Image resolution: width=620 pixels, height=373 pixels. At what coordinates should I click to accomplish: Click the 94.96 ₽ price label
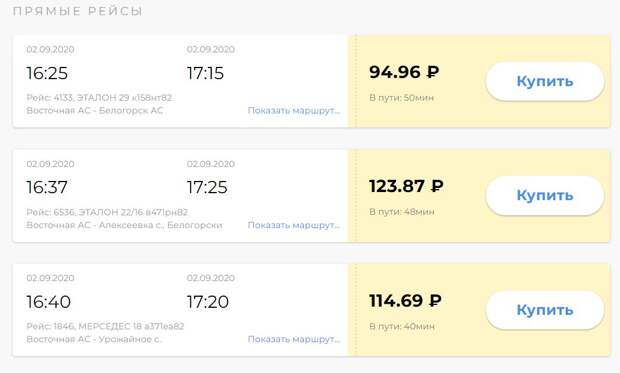pyautogui.click(x=404, y=72)
